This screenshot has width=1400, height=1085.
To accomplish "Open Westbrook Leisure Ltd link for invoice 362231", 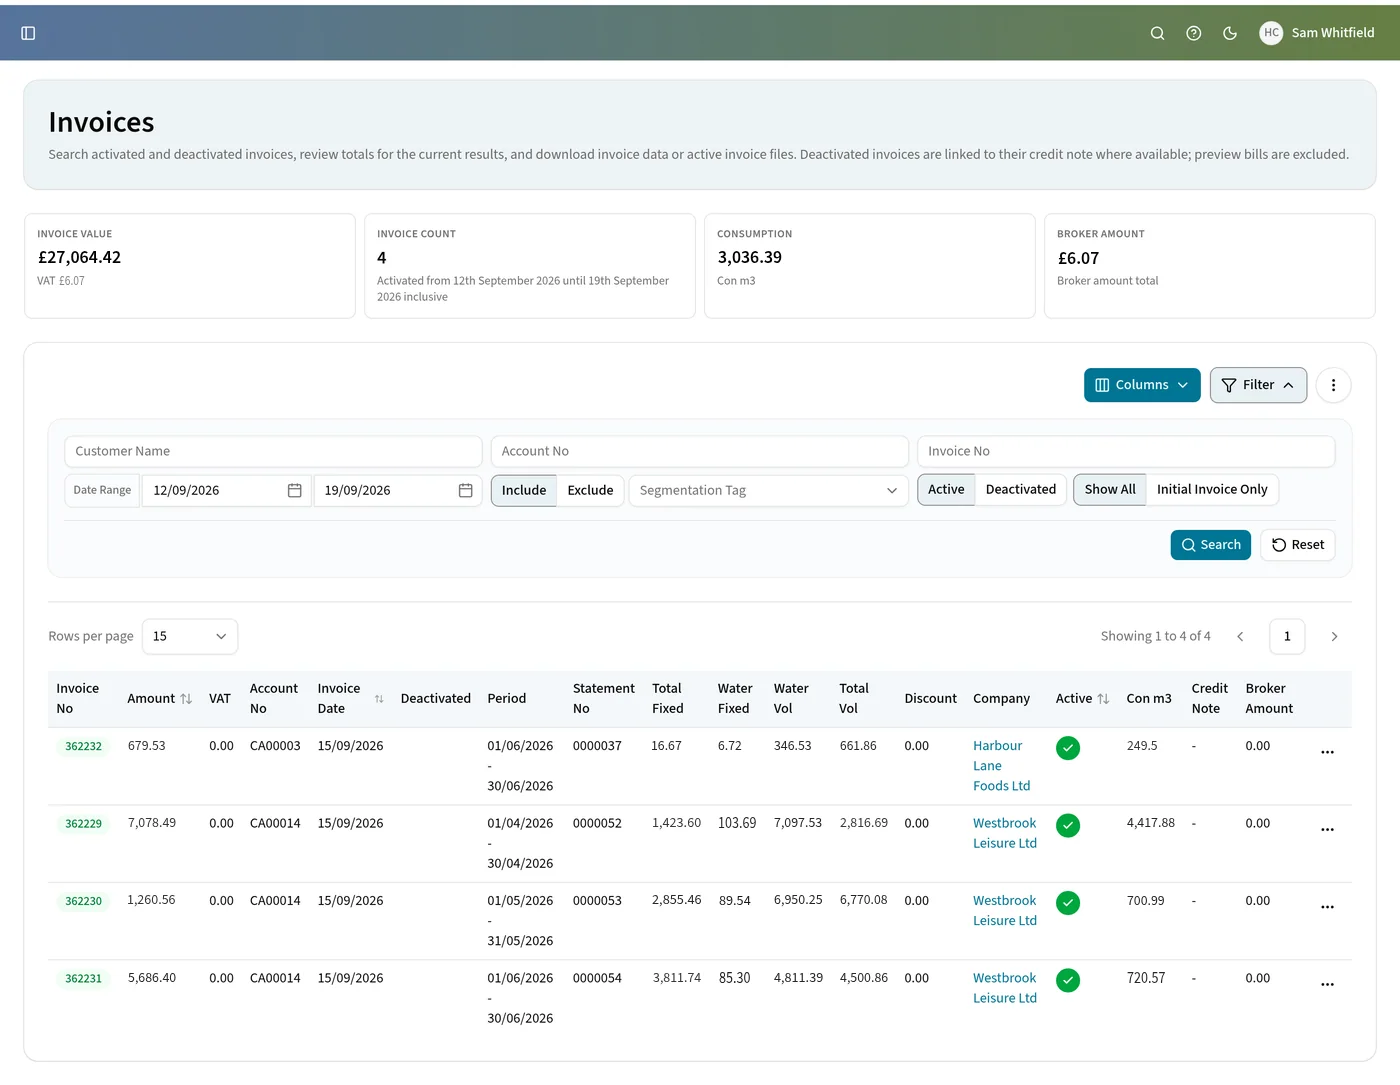I will [x=1005, y=988].
